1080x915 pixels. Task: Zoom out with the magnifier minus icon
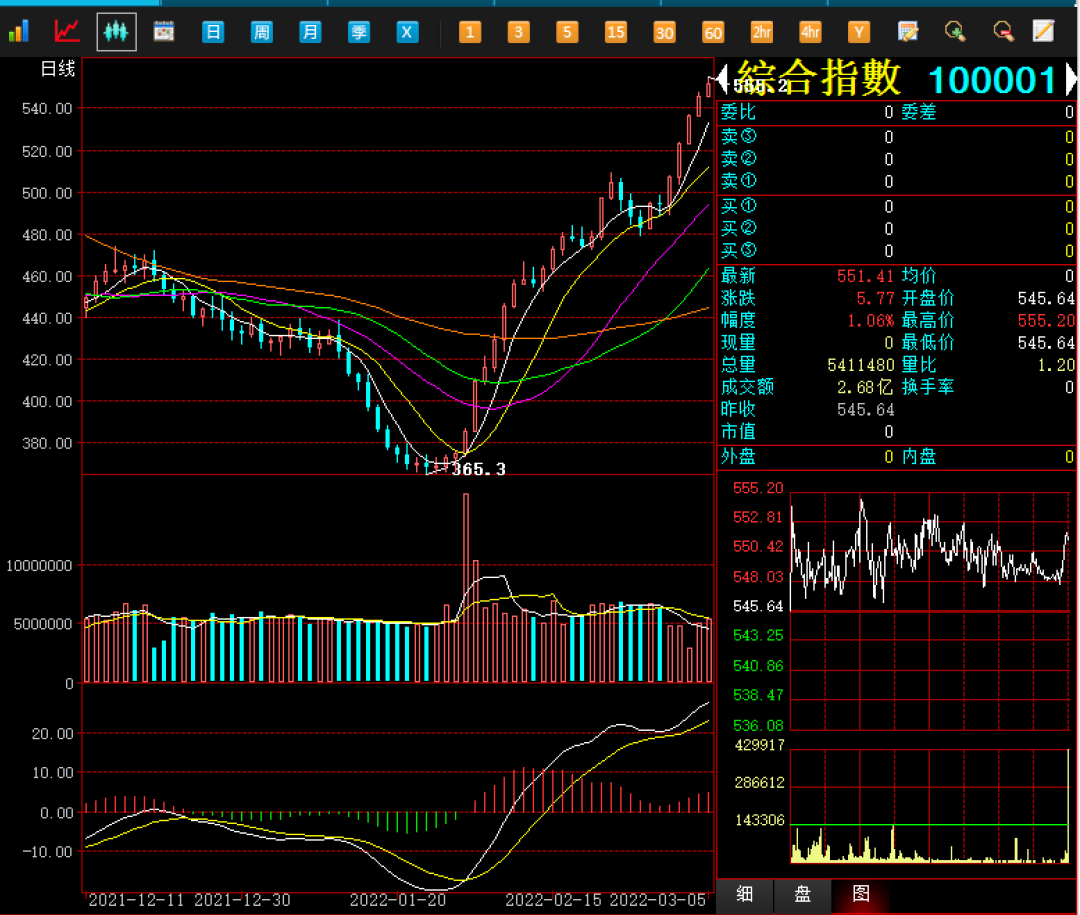[1003, 32]
